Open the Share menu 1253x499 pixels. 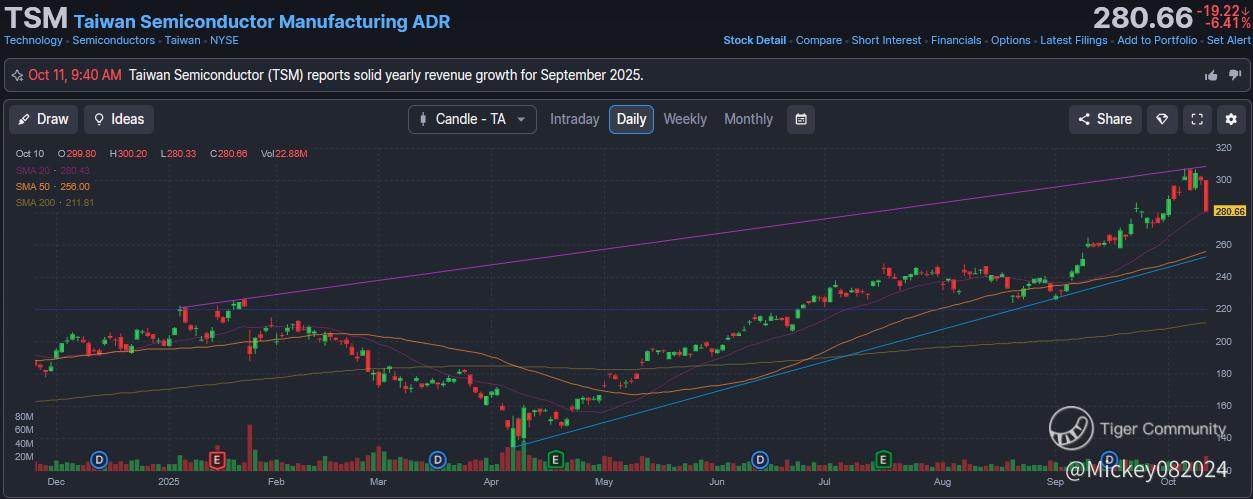[x=1105, y=119]
